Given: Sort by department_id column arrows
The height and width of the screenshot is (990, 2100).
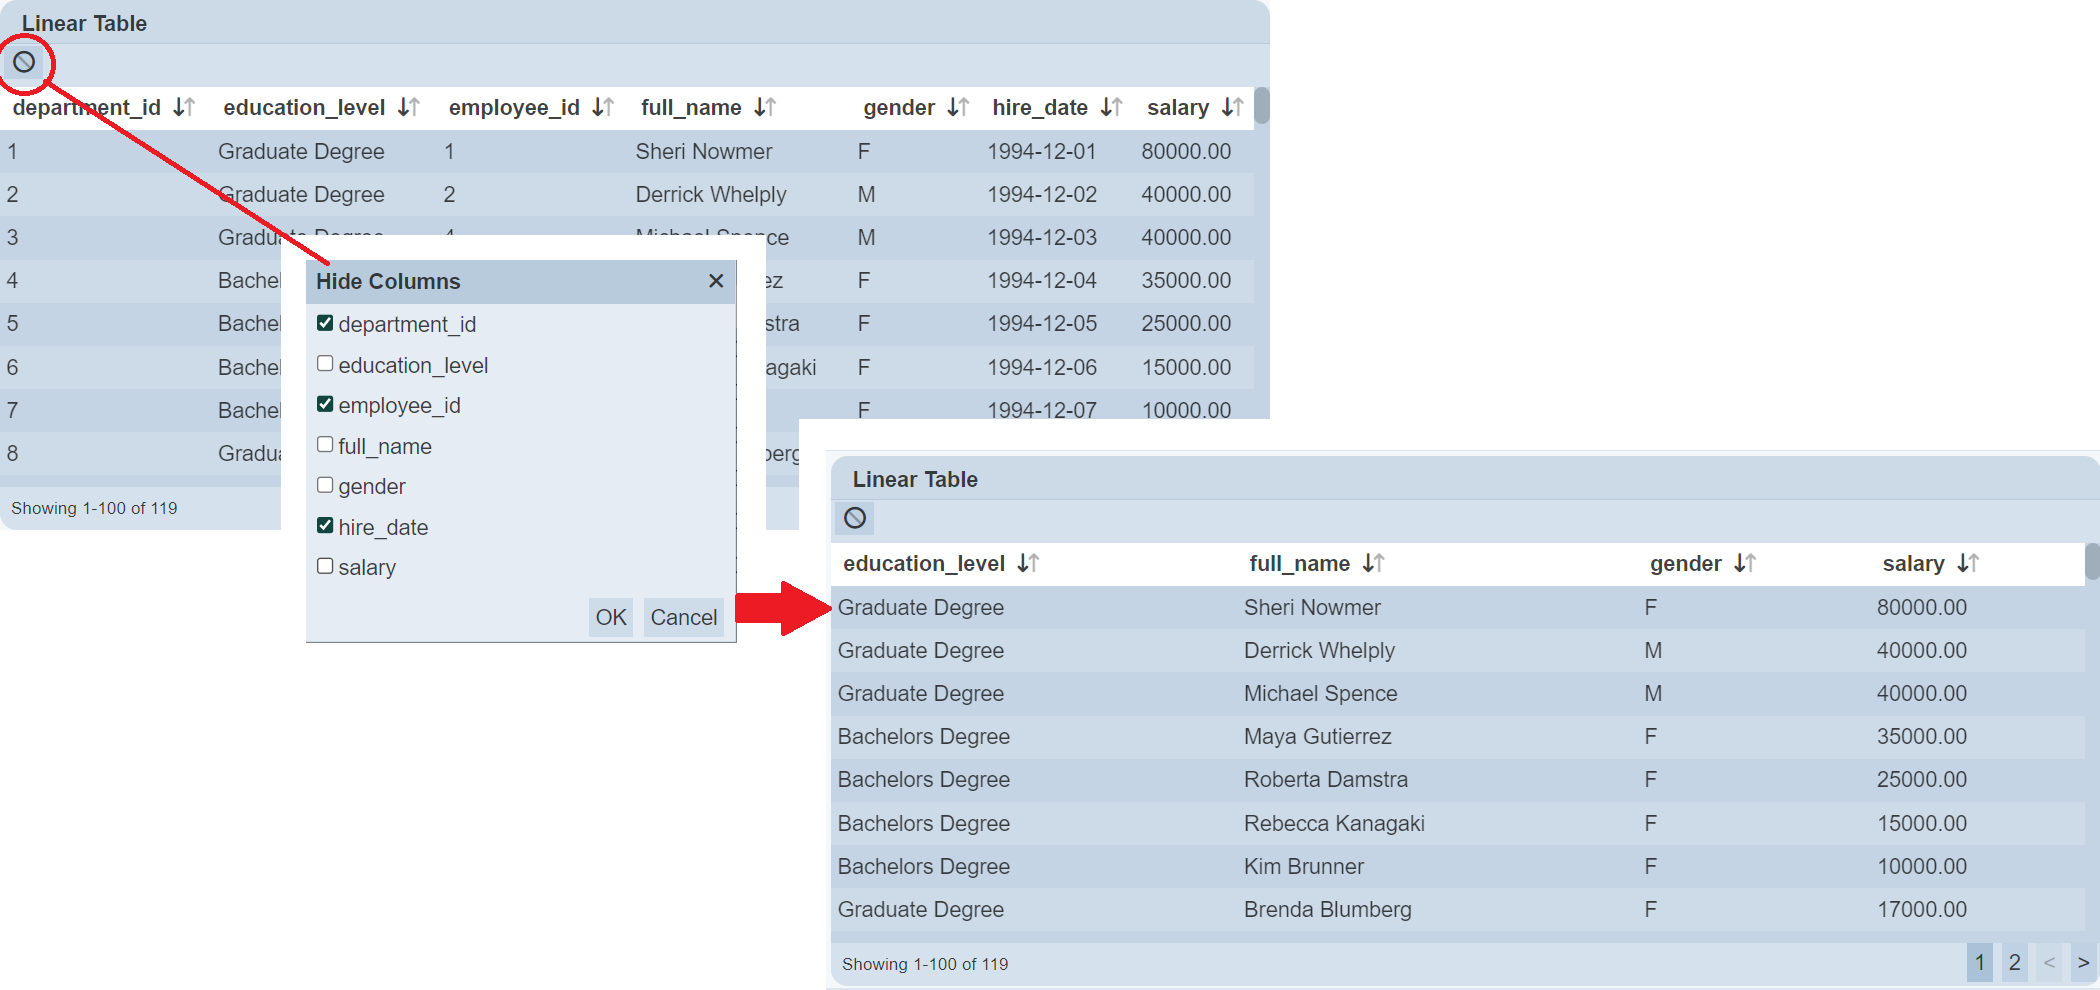Looking at the screenshot, I should (x=184, y=107).
